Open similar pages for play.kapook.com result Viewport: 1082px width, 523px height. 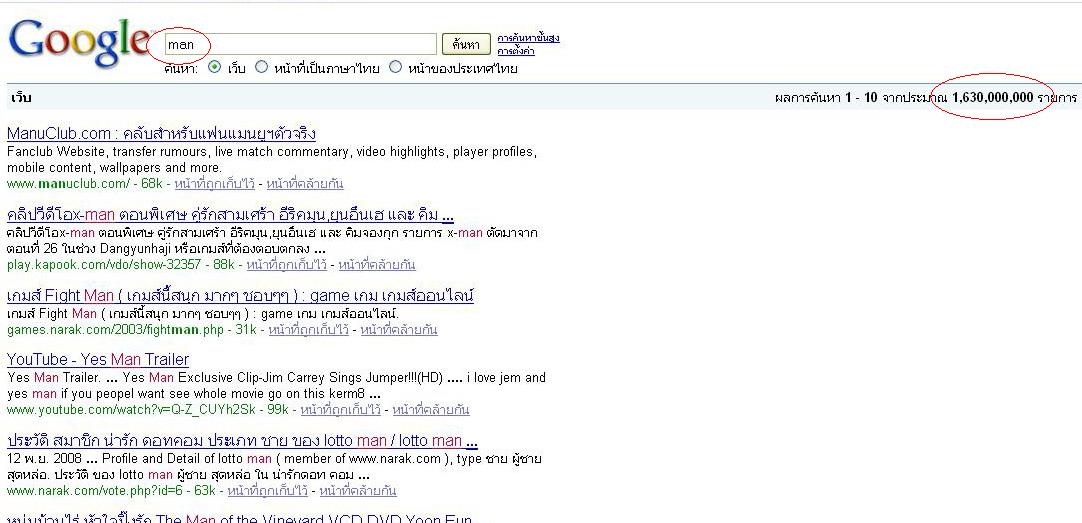point(377,264)
